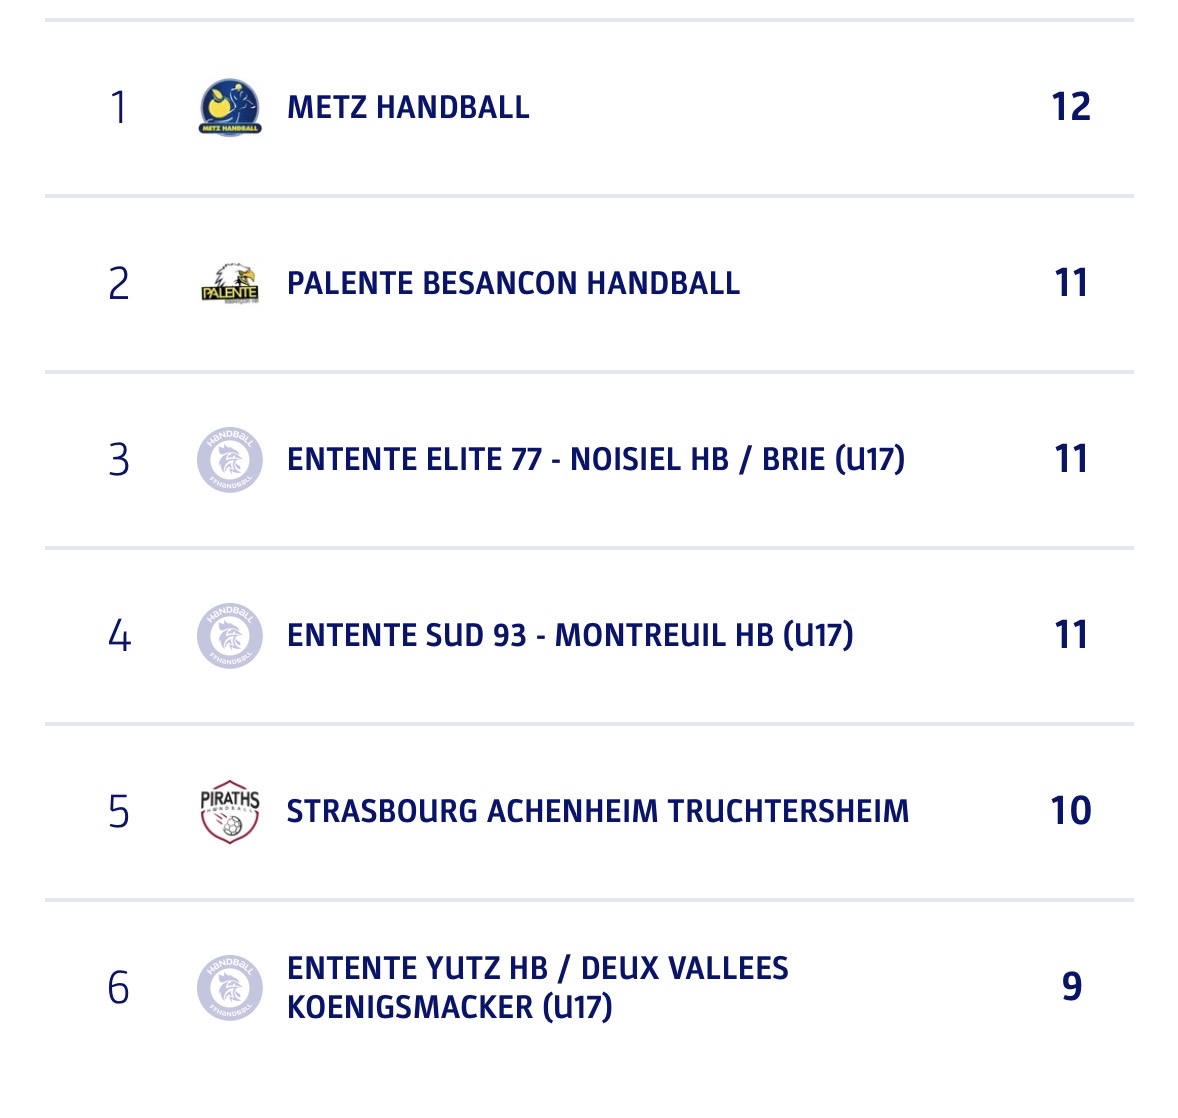Click the Entente Yutz HB placeholder logo
Screen dimensions: 1178x1118
(x=229, y=987)
